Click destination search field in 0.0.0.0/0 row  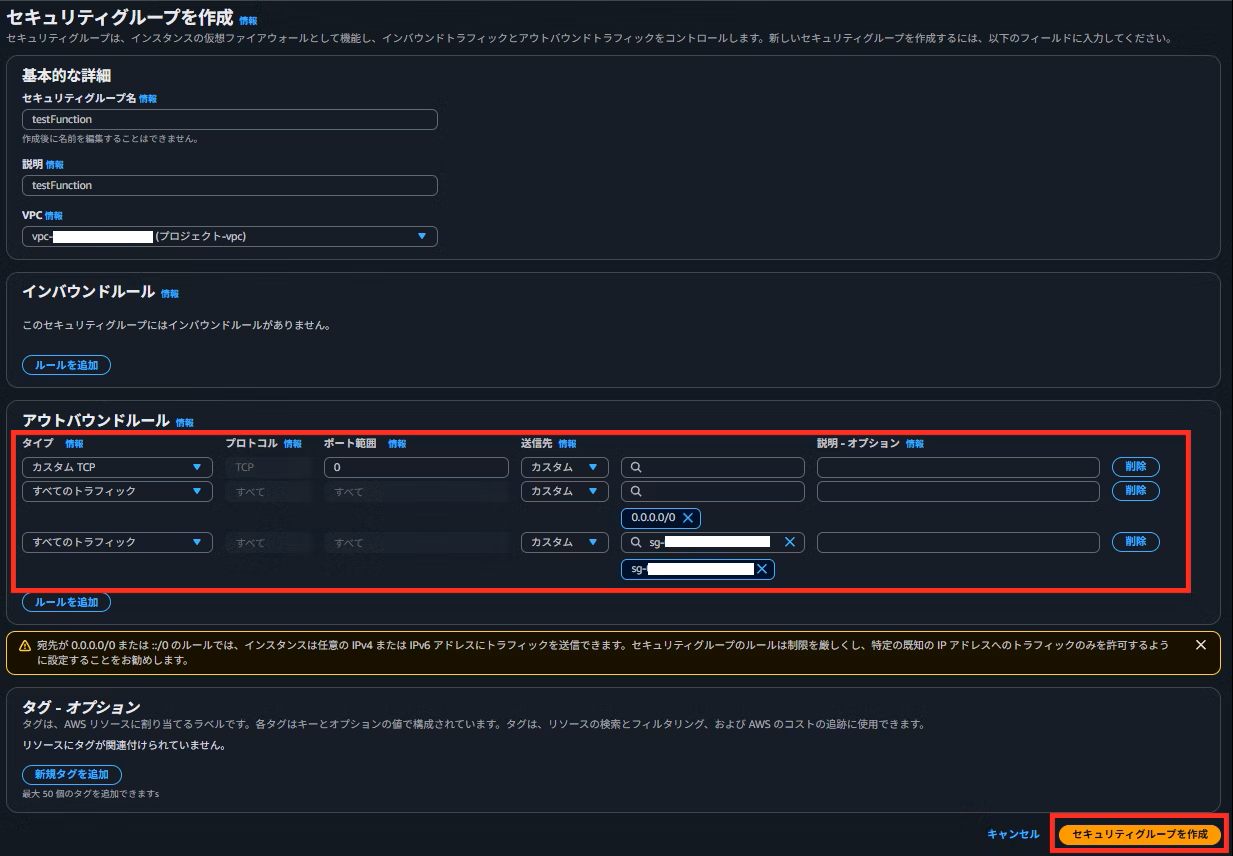[x=713, y=491]
